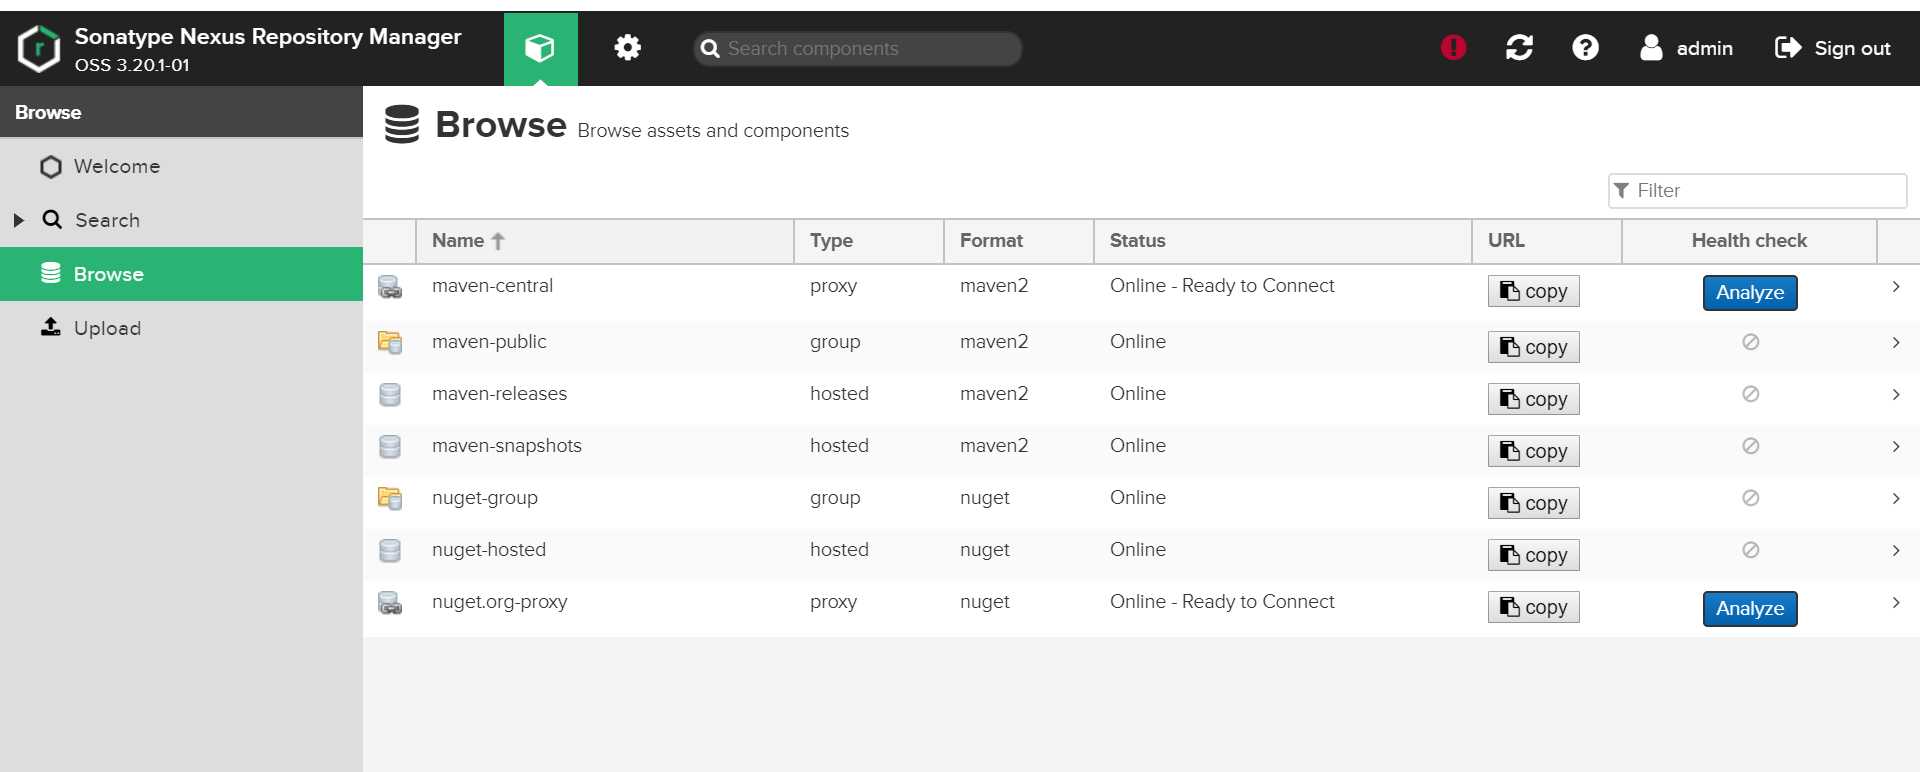1920x772 pixels.
Task: Click the nuget-hosted repository name
Action: click(x=489, y=550)
